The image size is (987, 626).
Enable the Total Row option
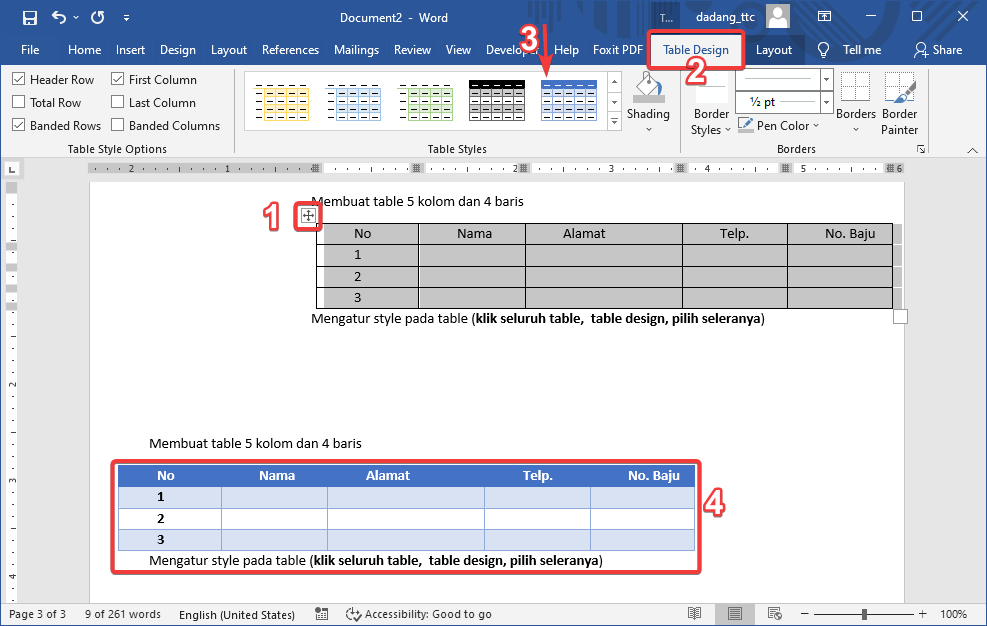tap(18, 101)
